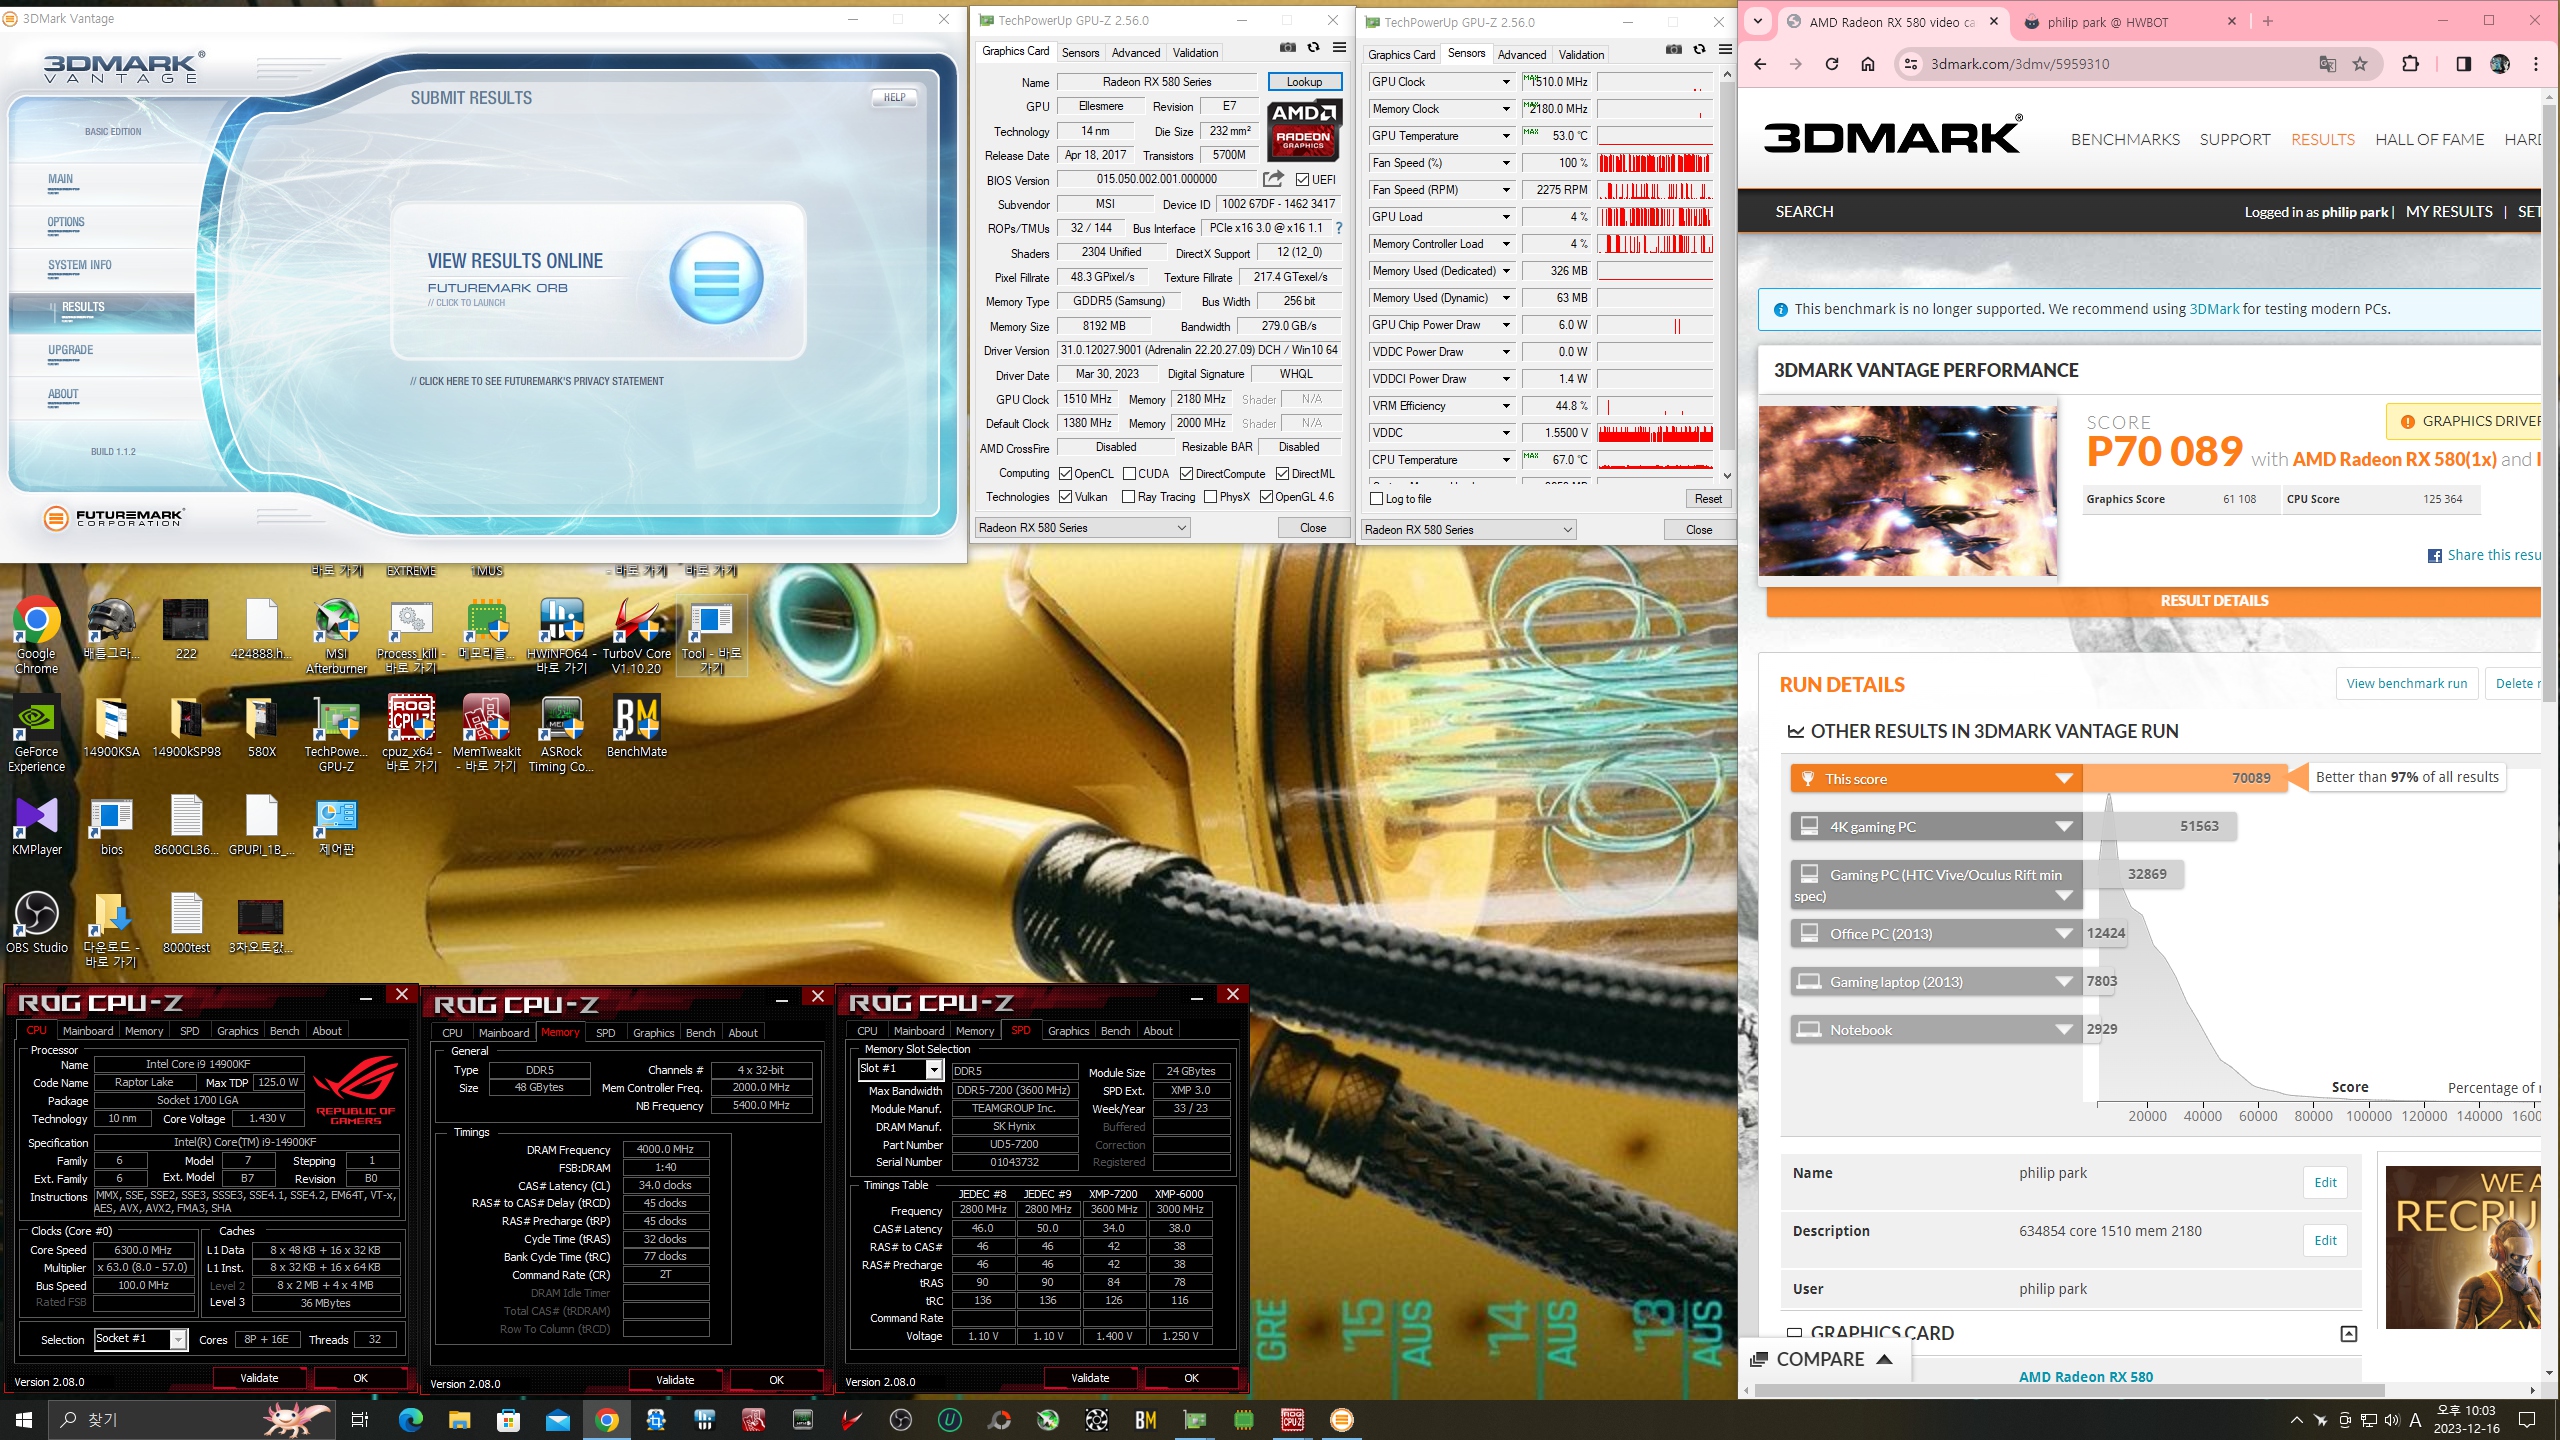
Task: Open hamburger menu in GPU-Z Graphics Card window
Action: coord(1339,48)
